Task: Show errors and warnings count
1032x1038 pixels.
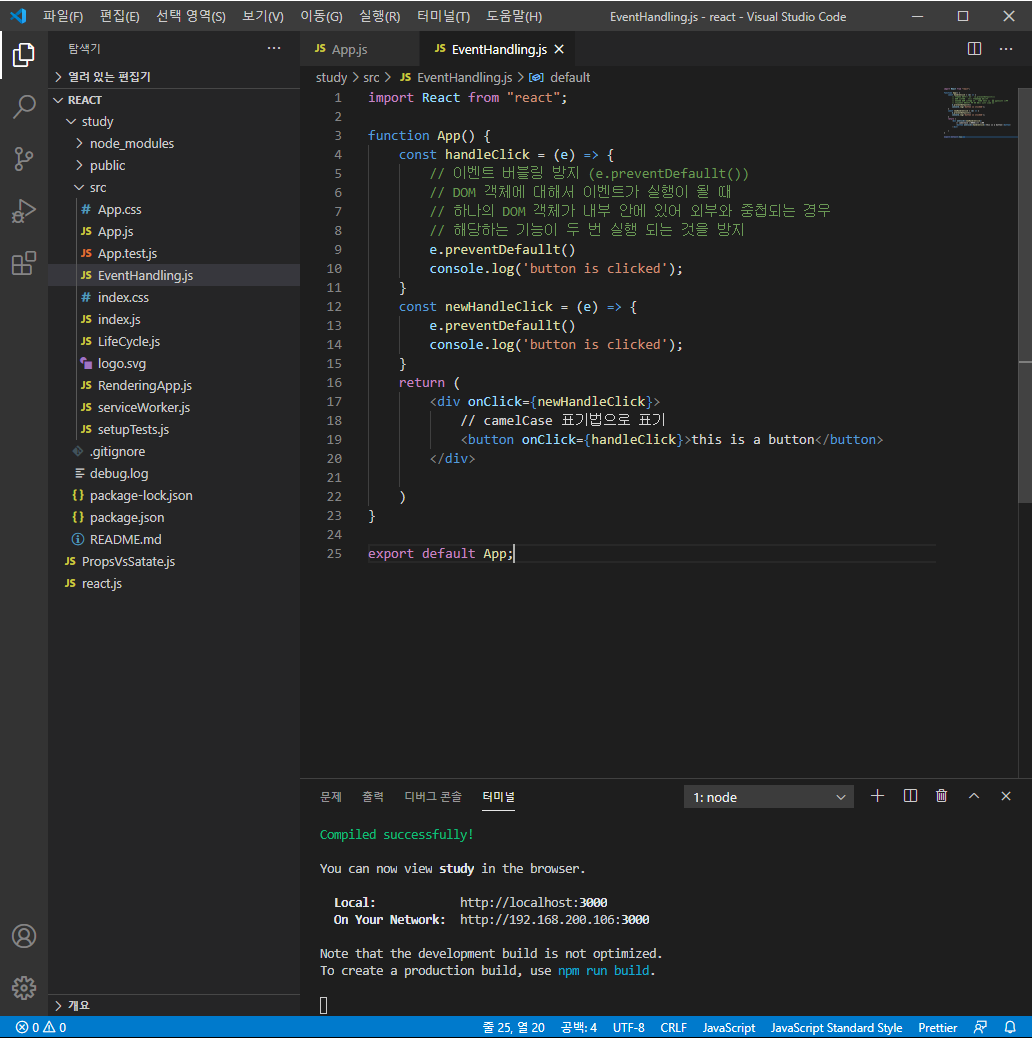Action: click(x=41, y=1027)
